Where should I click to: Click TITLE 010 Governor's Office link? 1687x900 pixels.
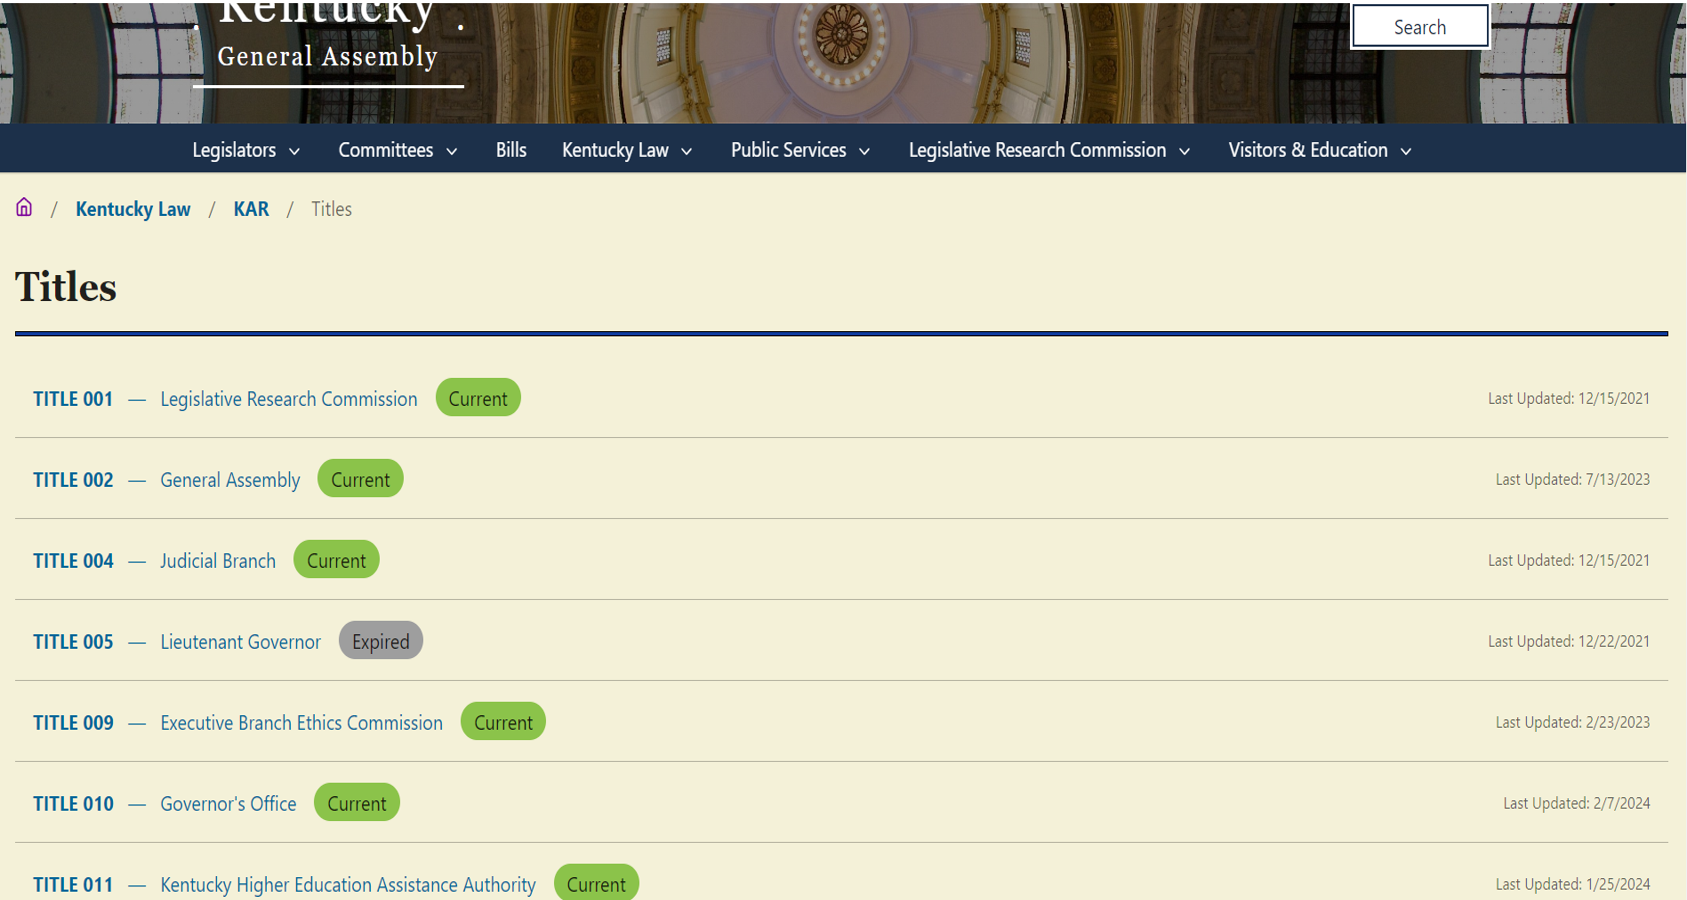coord(73,803)
